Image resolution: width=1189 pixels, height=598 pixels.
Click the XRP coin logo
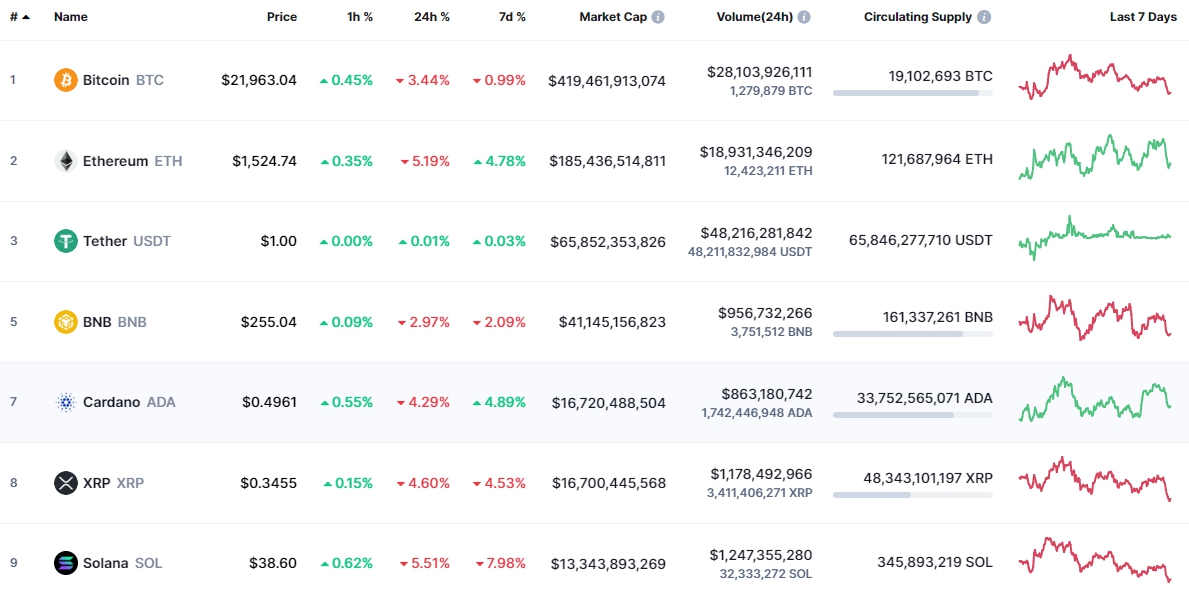click(x=66, y=483)
